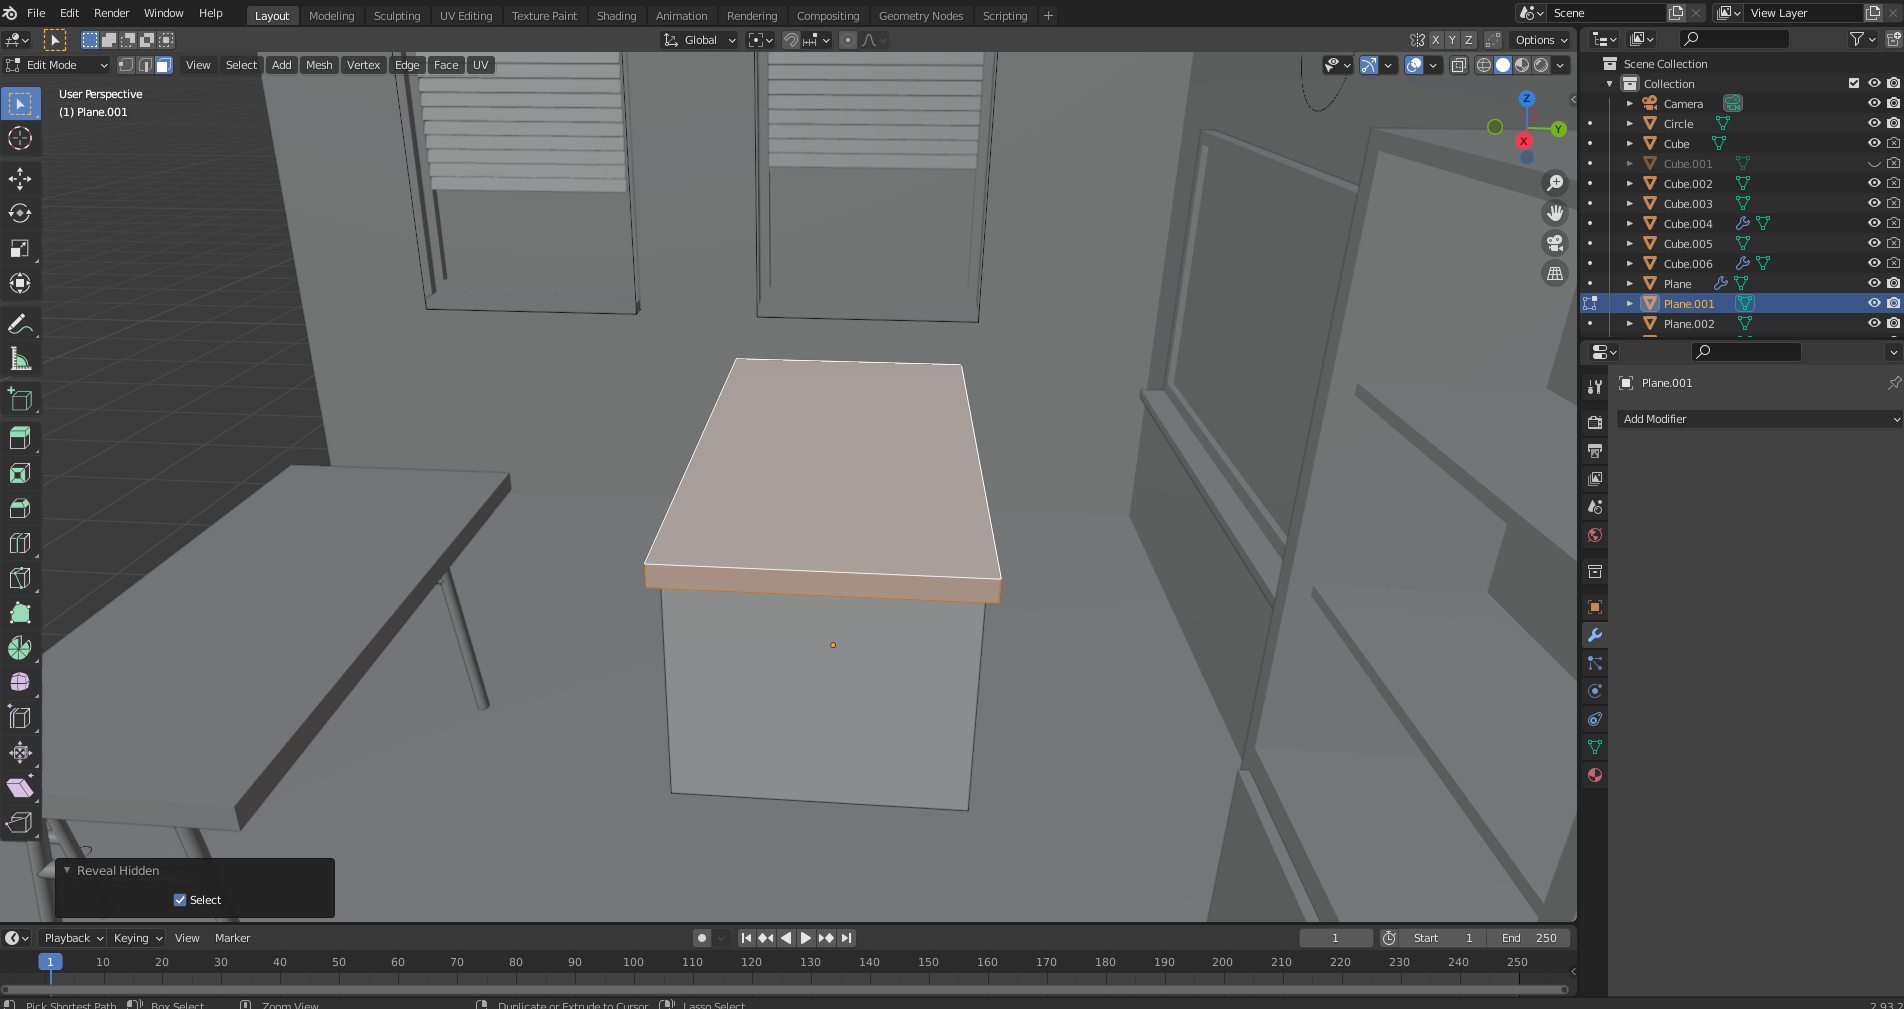Image resolution: width=1904 pixels, height=1009 pixels.
Task: Switch perspective/orthographic grid icon
Action: 1555,273
